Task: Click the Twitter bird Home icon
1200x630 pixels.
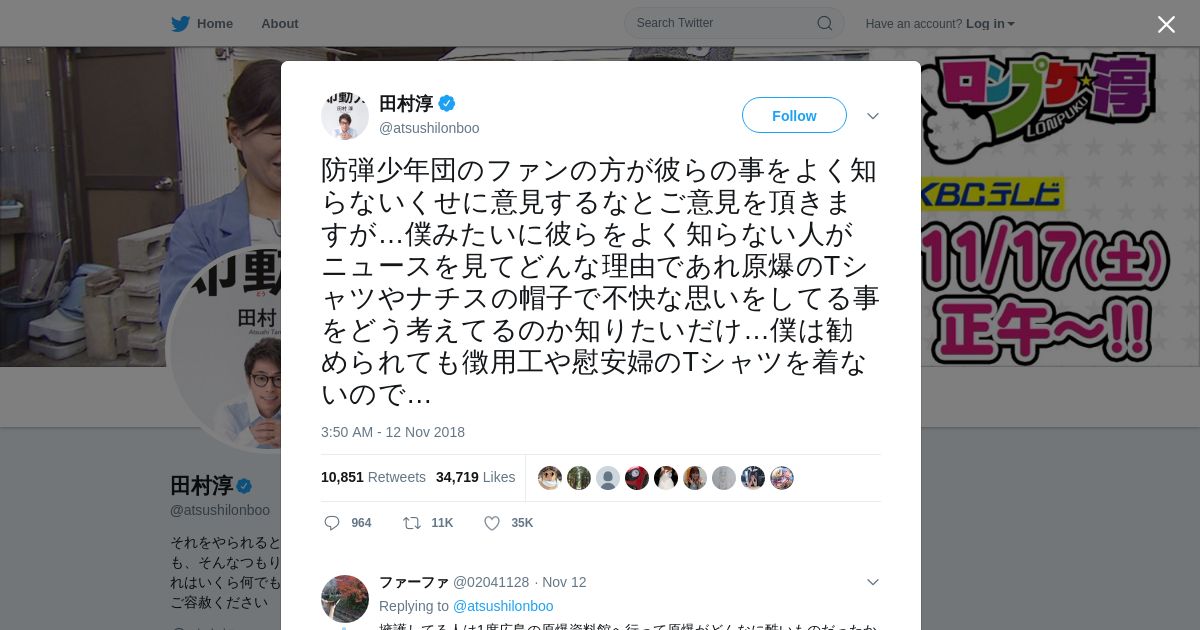Action: click(180, 24)
